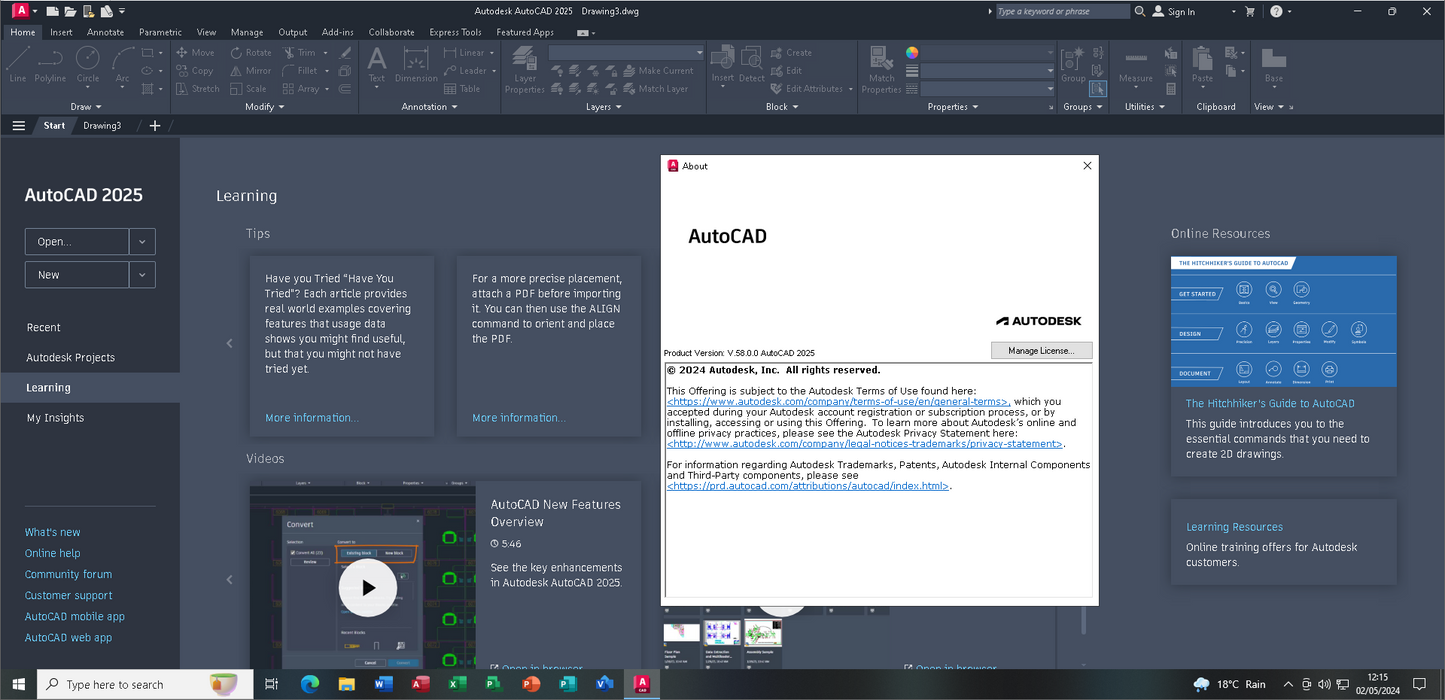Add a new drawing tab with plus
The width and height of the screenshot is (1445, 700).
point(155,126)
